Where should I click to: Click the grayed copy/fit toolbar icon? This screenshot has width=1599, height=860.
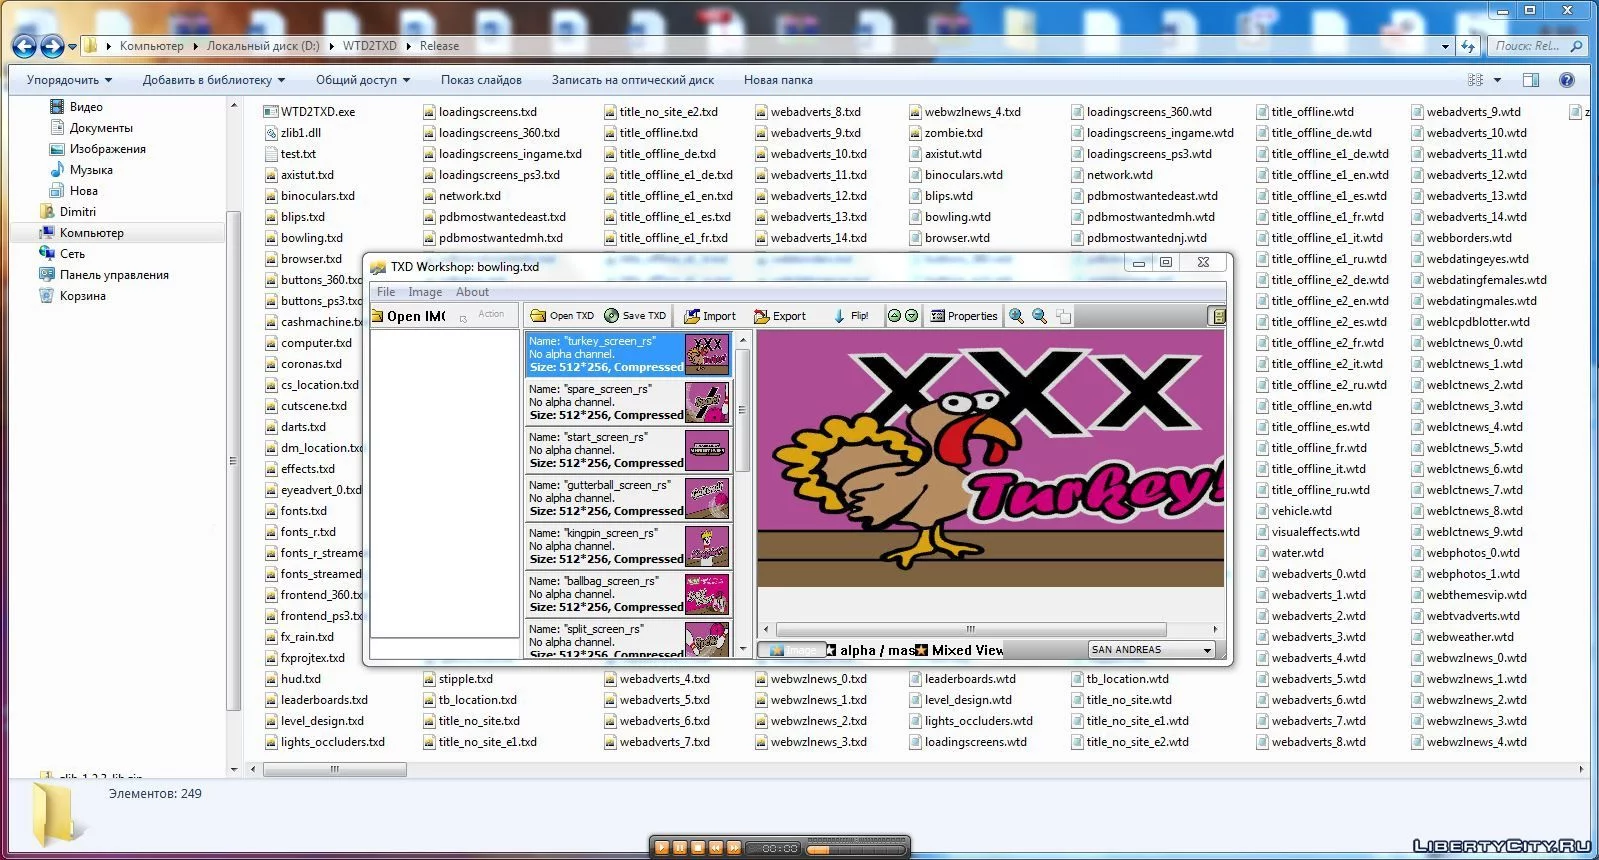(1063, 316)
